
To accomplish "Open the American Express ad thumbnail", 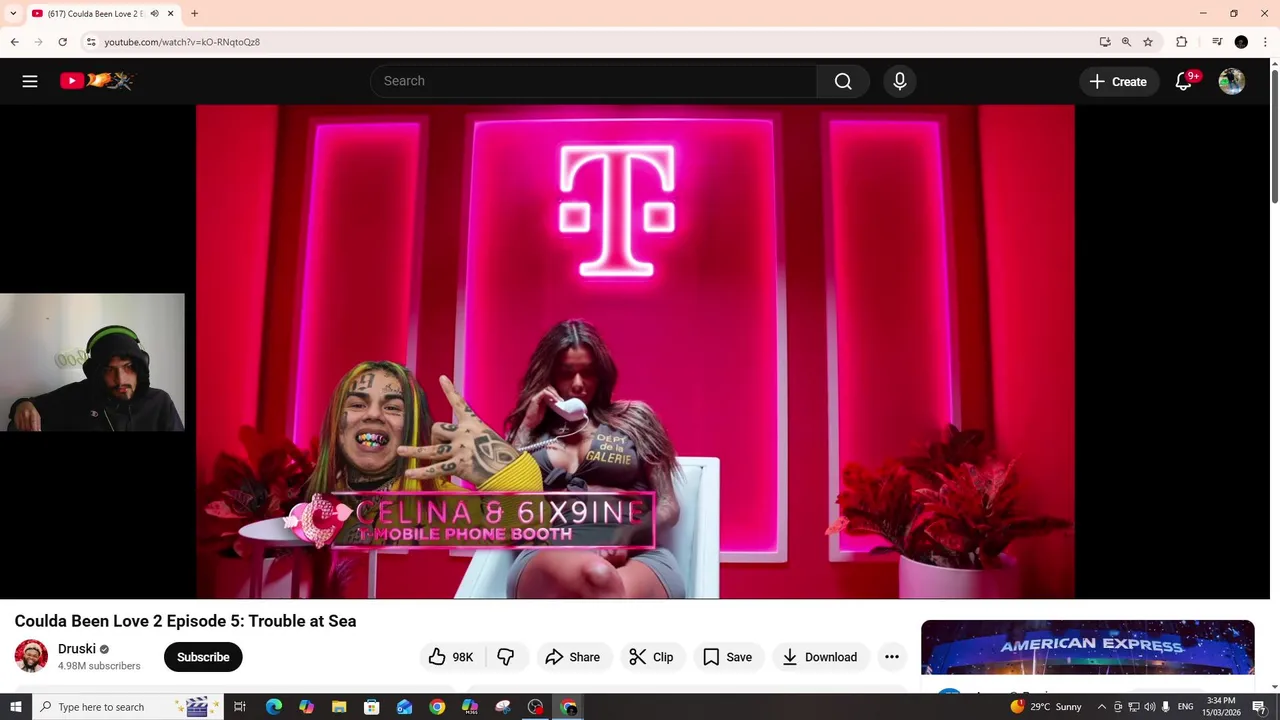I will pos(1087,648).
